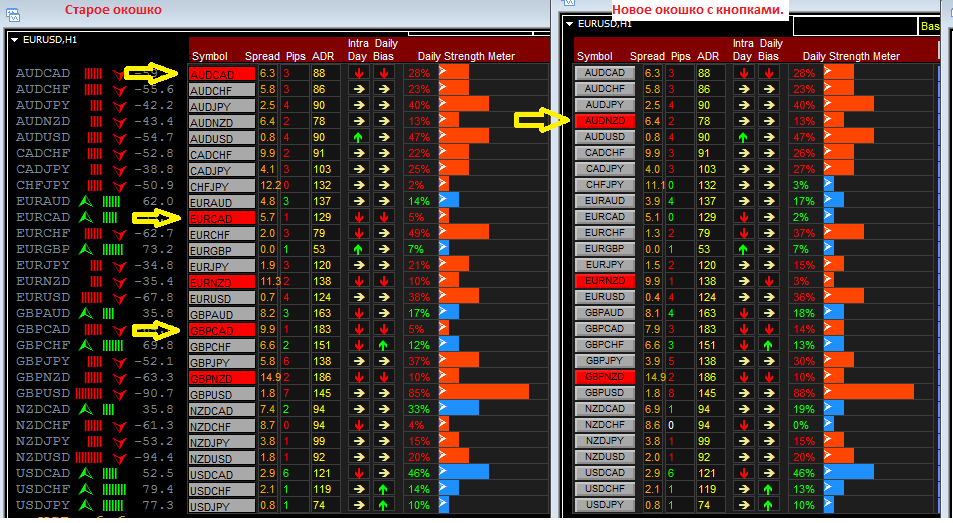Click Daily Strength Meter header in new window

pos(851,56)
